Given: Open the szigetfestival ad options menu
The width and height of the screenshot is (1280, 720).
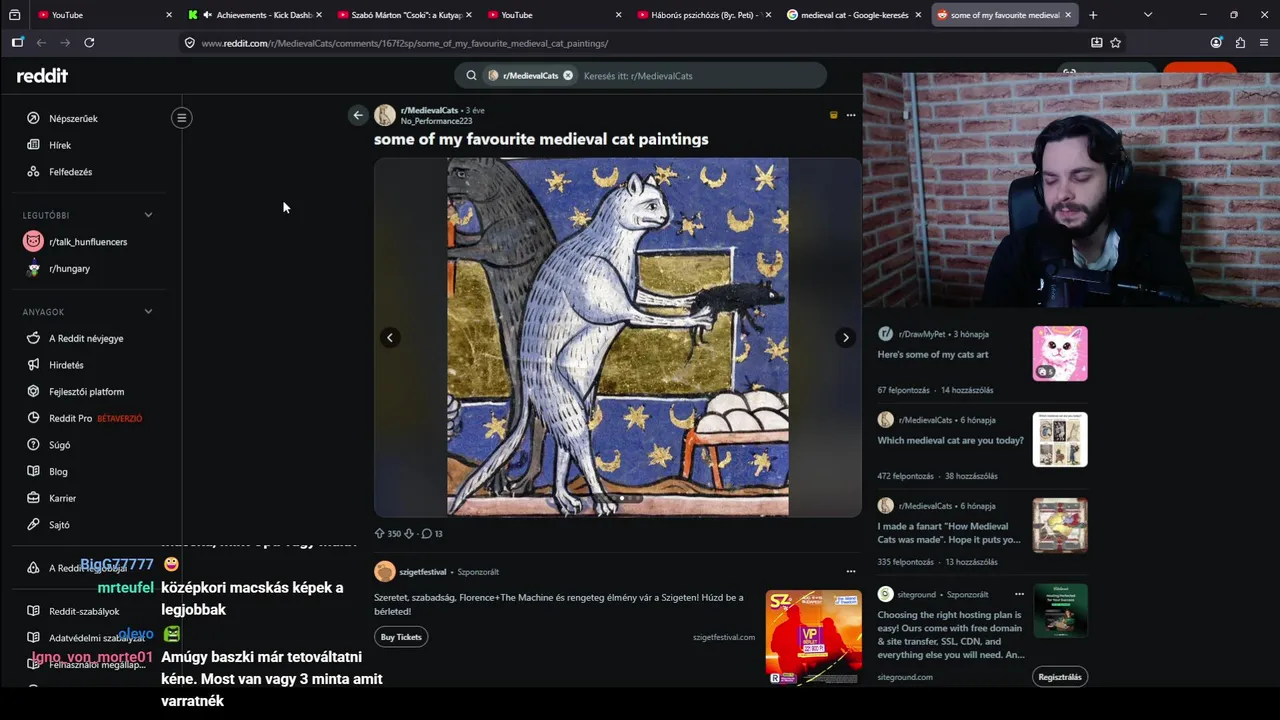Looking at the screenshot, I should coord(851,572).
